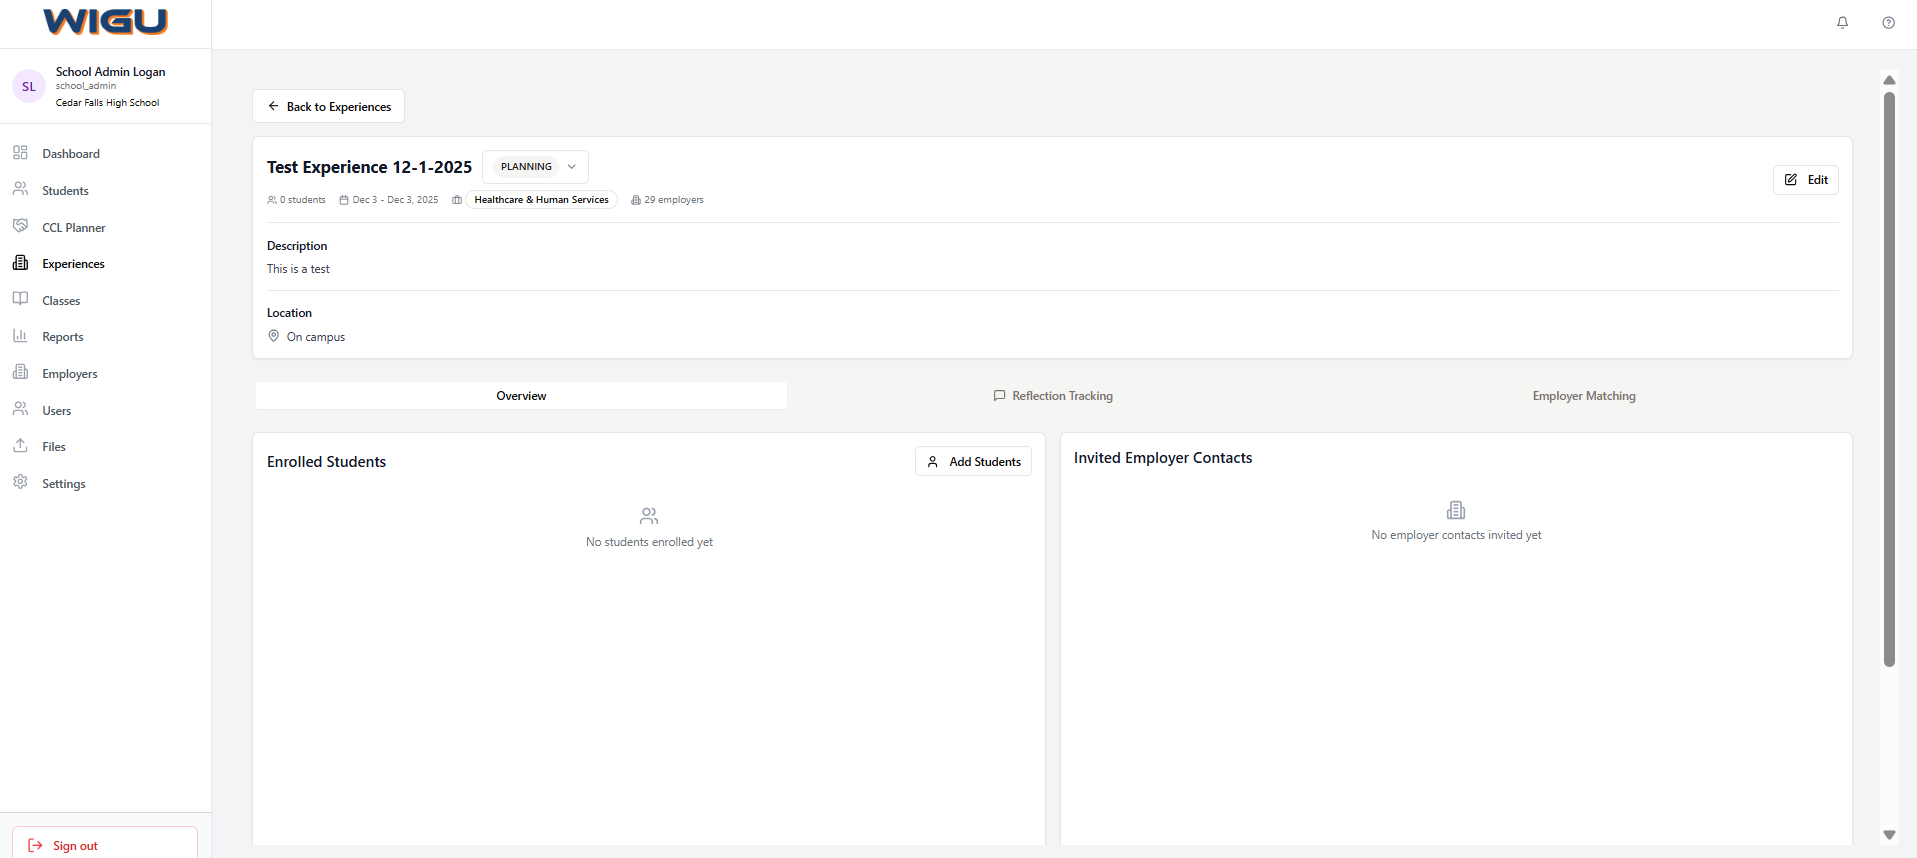
Task: Click the Edit experience button
Action: (x=1805, y=180)
